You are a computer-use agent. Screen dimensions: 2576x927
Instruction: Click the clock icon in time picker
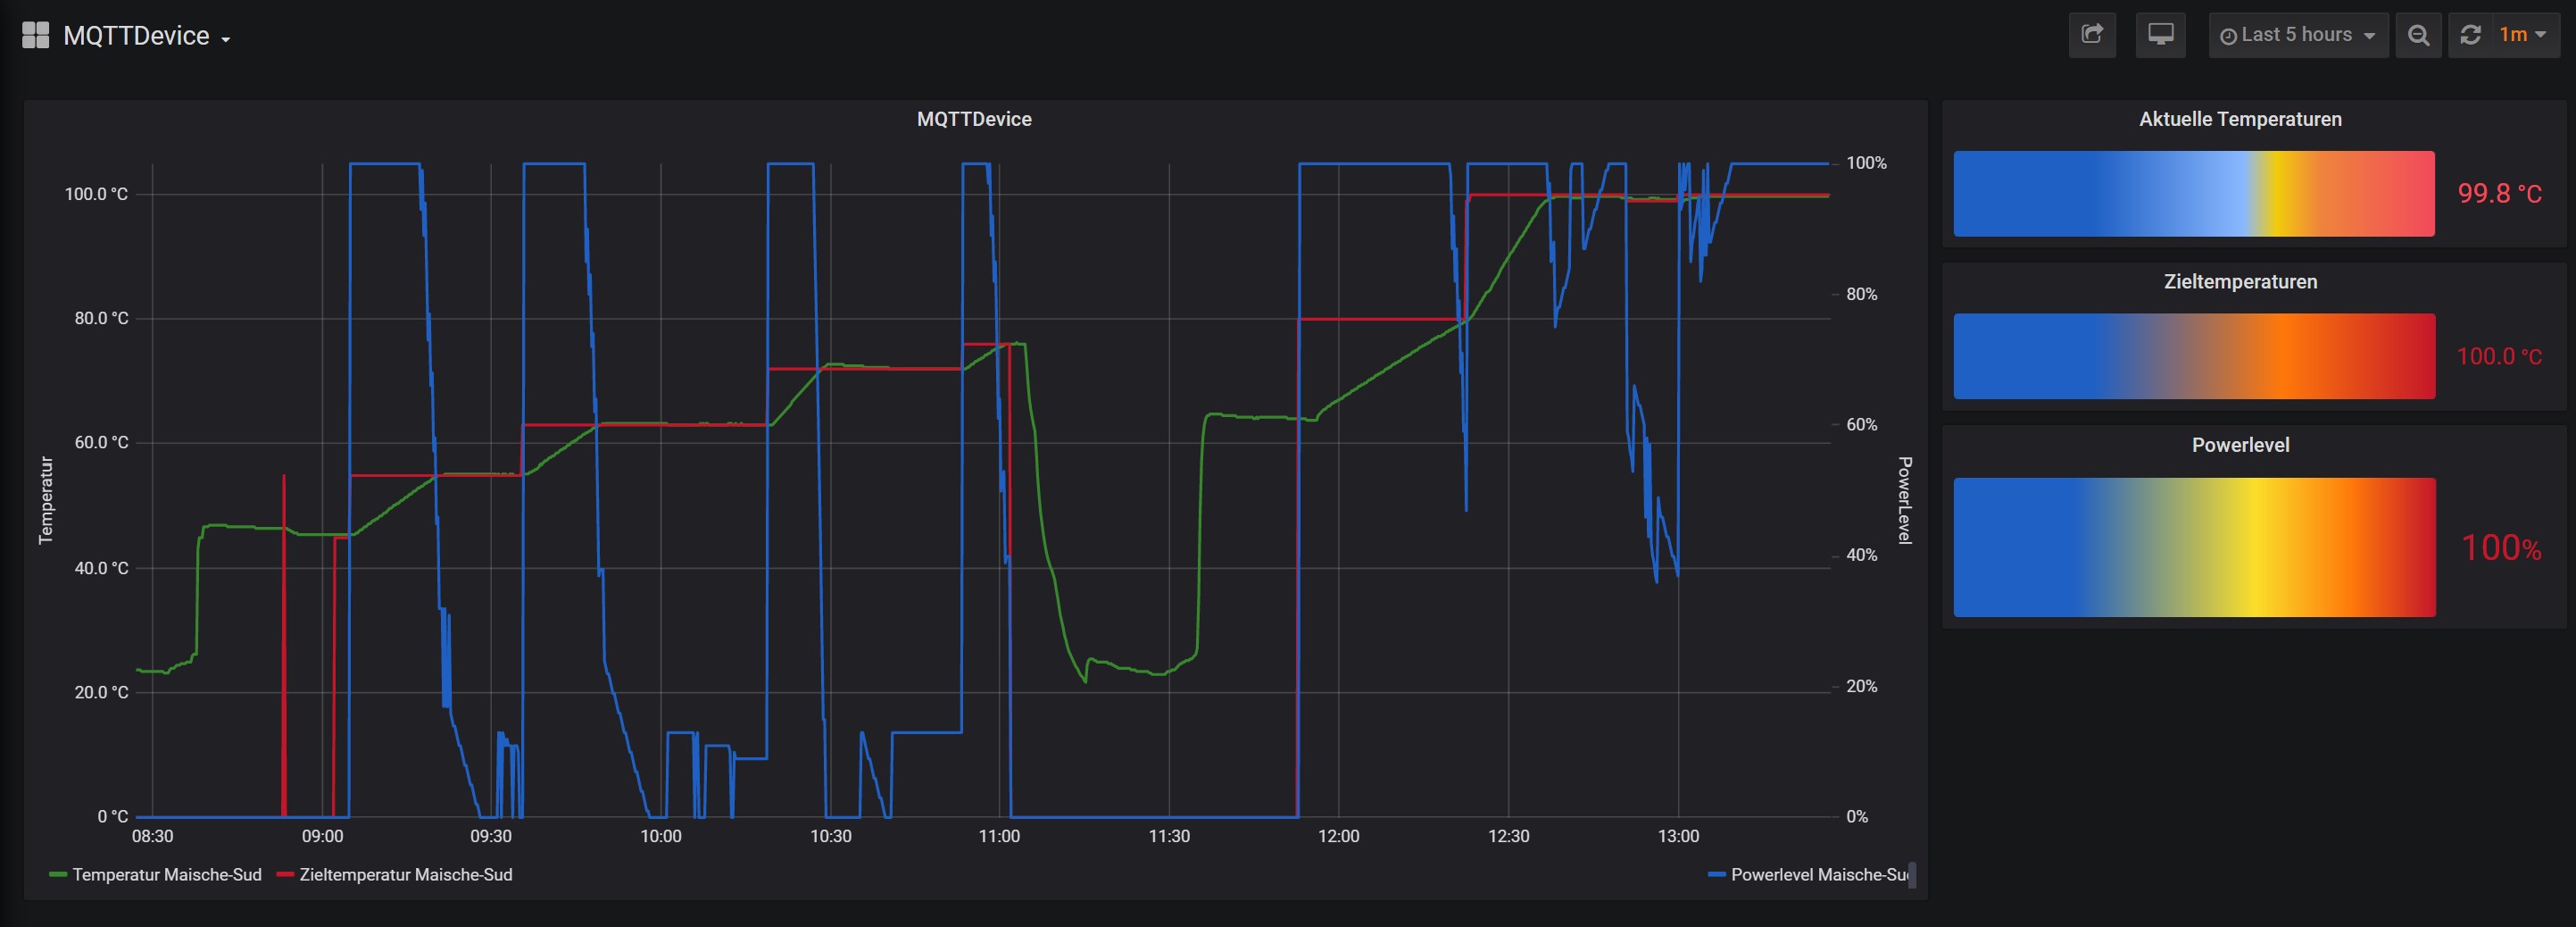[2228, 36]
